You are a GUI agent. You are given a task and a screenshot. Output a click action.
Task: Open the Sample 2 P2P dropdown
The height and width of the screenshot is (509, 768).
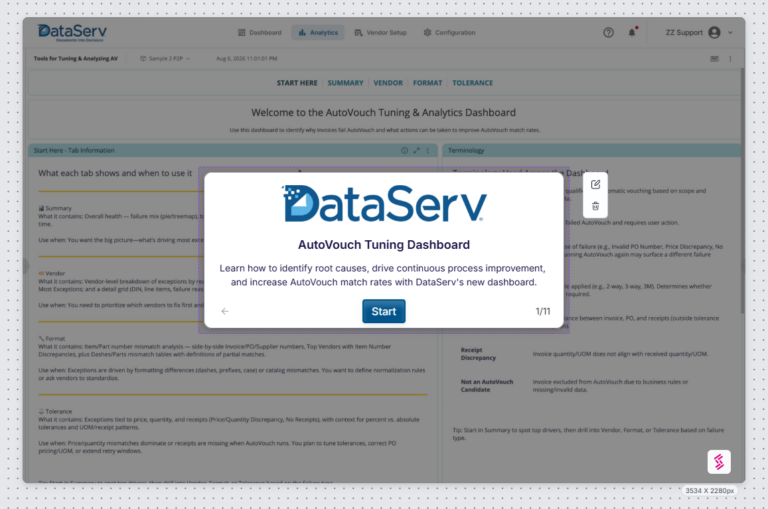pos(165,58)
